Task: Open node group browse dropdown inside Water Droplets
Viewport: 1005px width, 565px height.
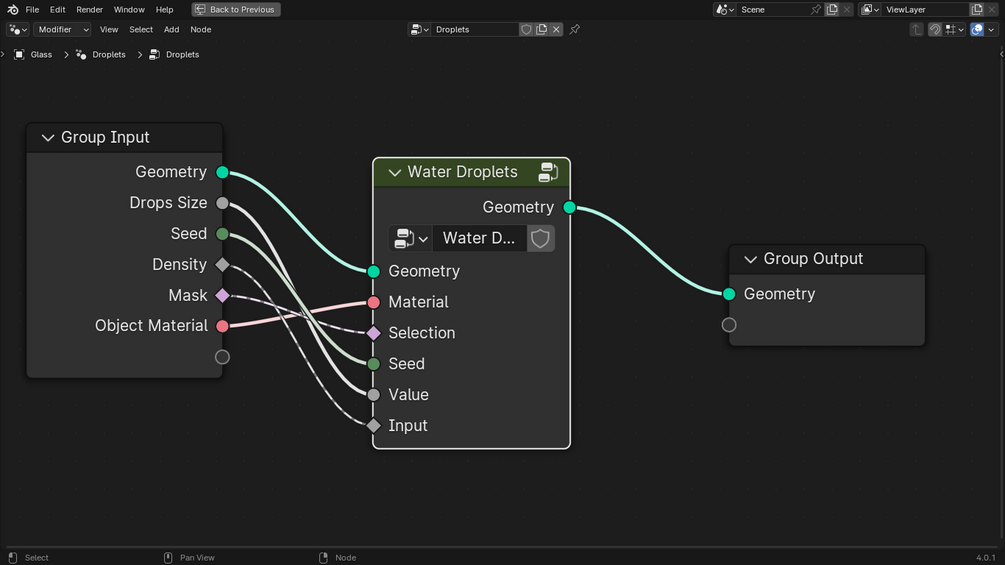Action: (410, 238)
